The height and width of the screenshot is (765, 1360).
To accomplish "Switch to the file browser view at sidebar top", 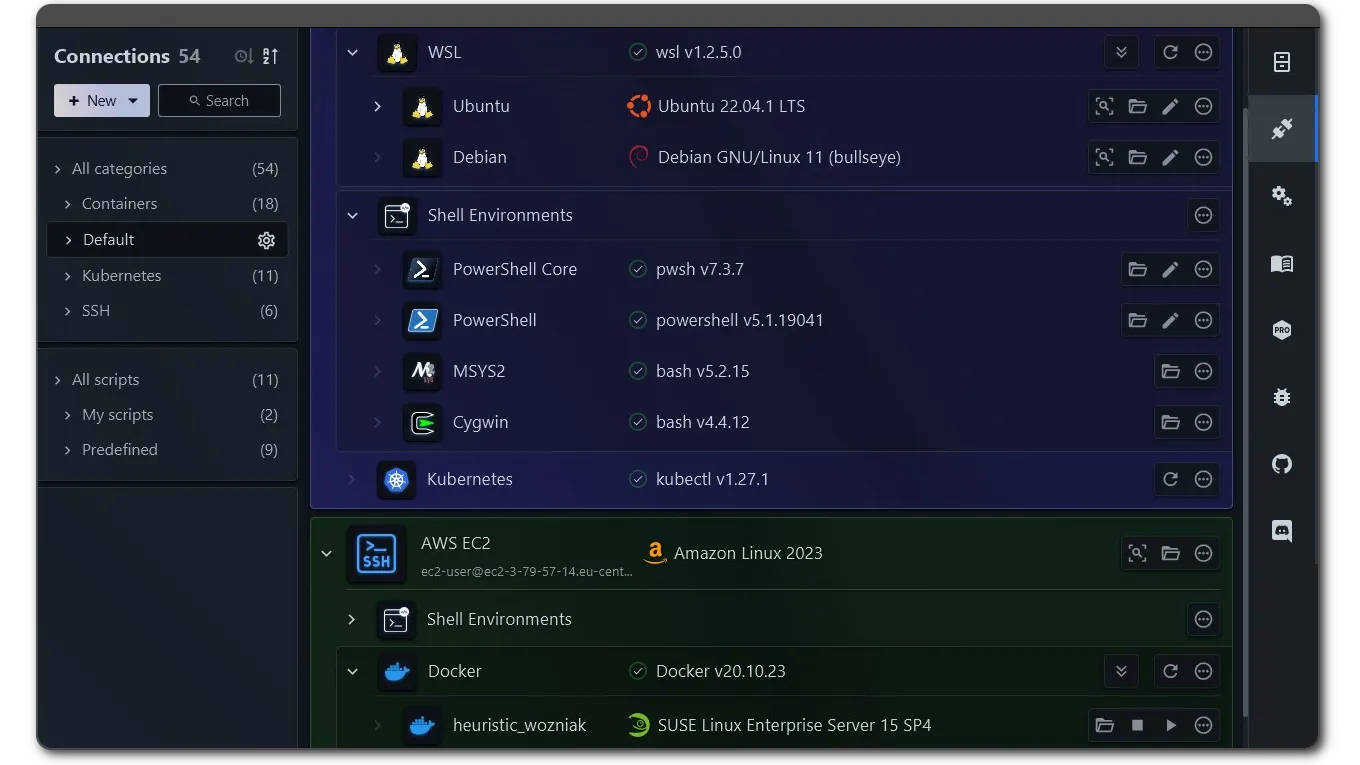I will tap(1282, 62).
